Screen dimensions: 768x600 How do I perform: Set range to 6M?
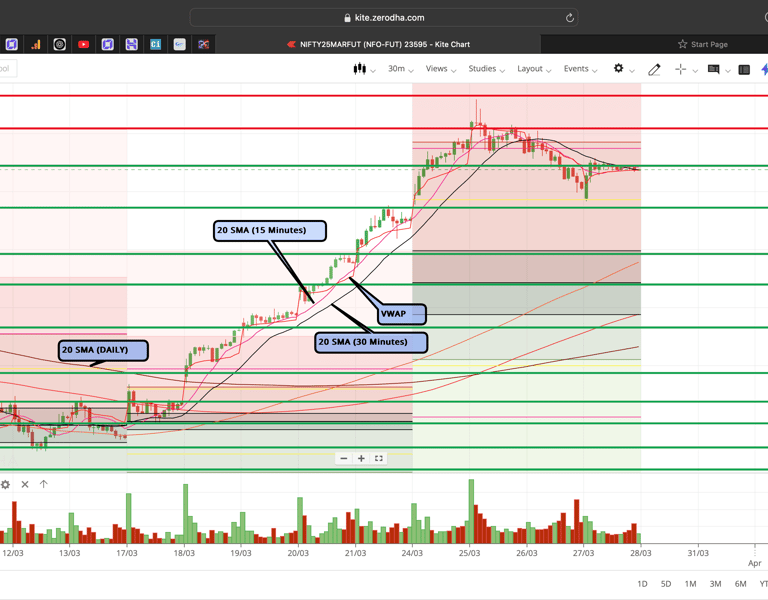coord(741,584)
